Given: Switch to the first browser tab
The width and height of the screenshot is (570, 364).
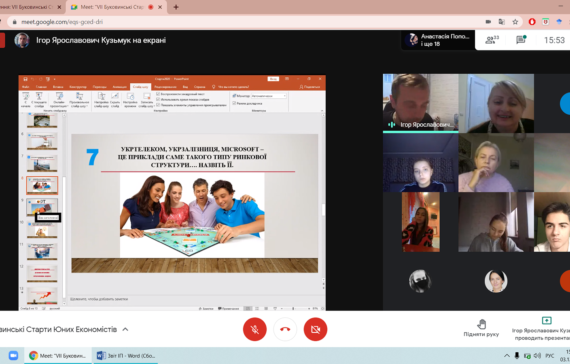Looking at the screenshot, I should (31, 7).
